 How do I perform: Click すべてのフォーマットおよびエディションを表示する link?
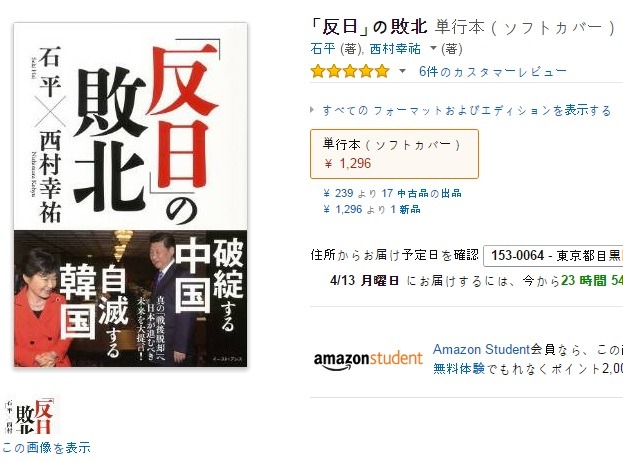466,110
